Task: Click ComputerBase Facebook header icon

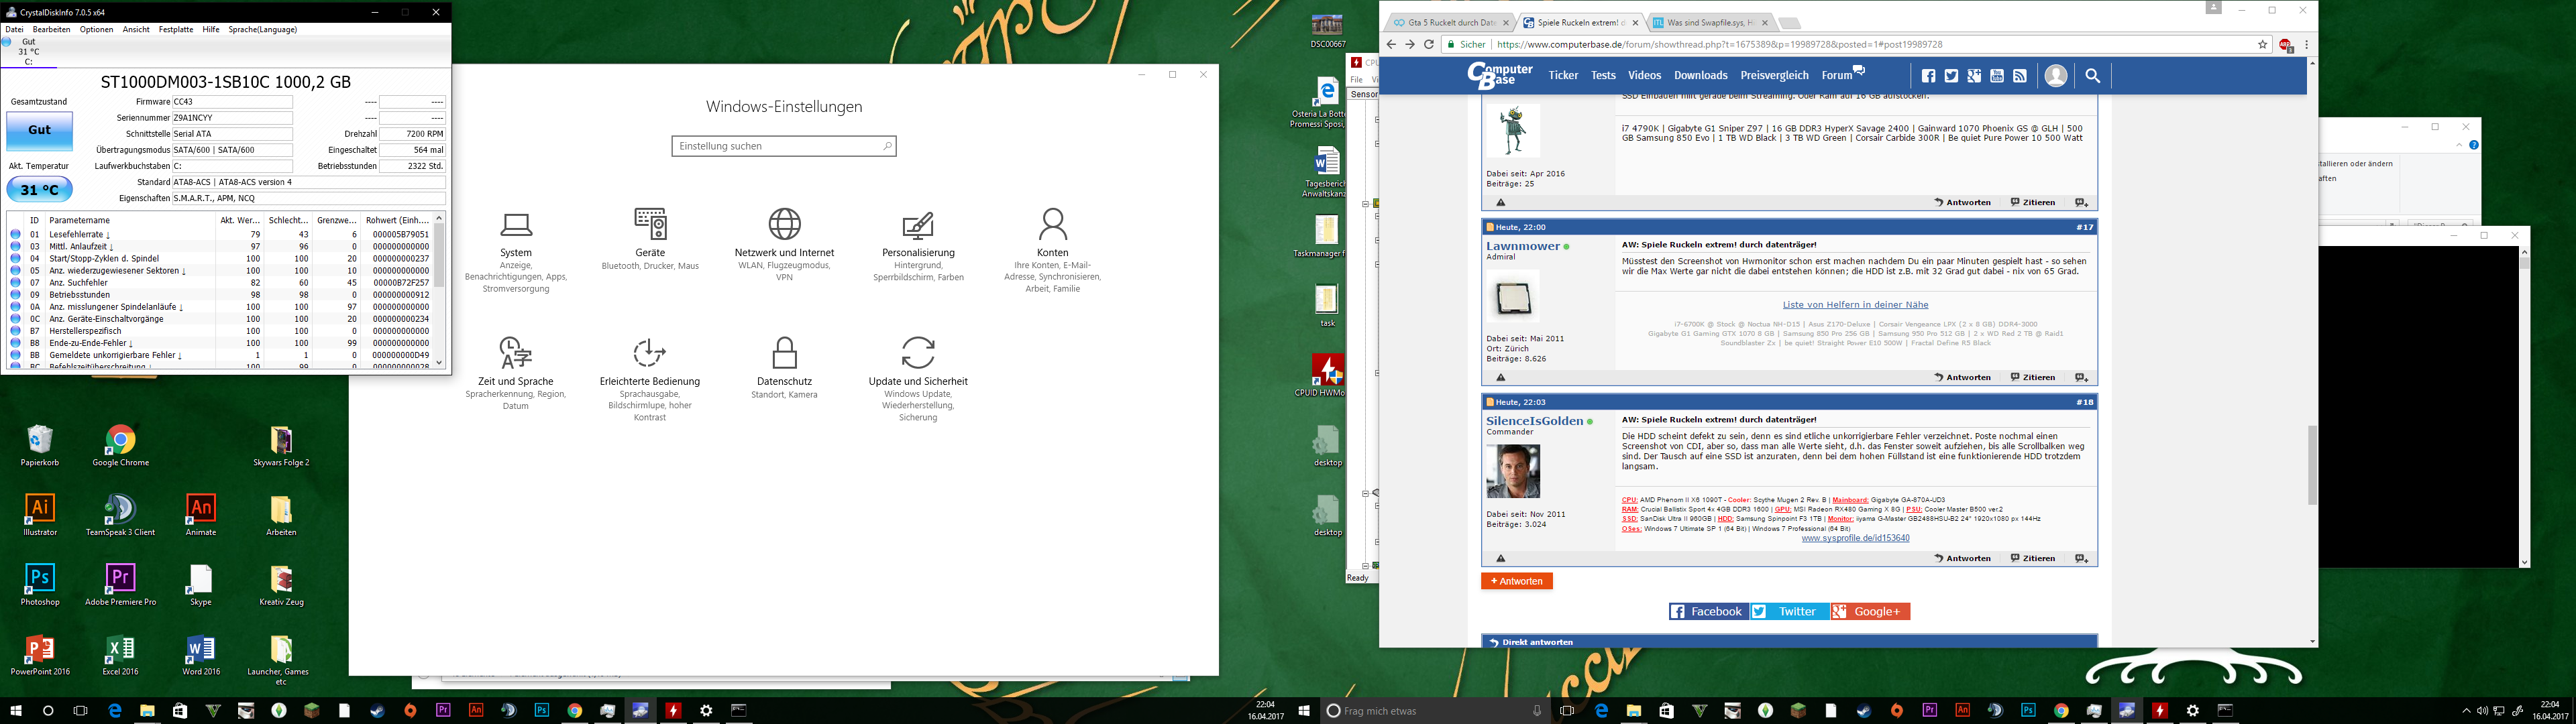Action: (1928, 76)
